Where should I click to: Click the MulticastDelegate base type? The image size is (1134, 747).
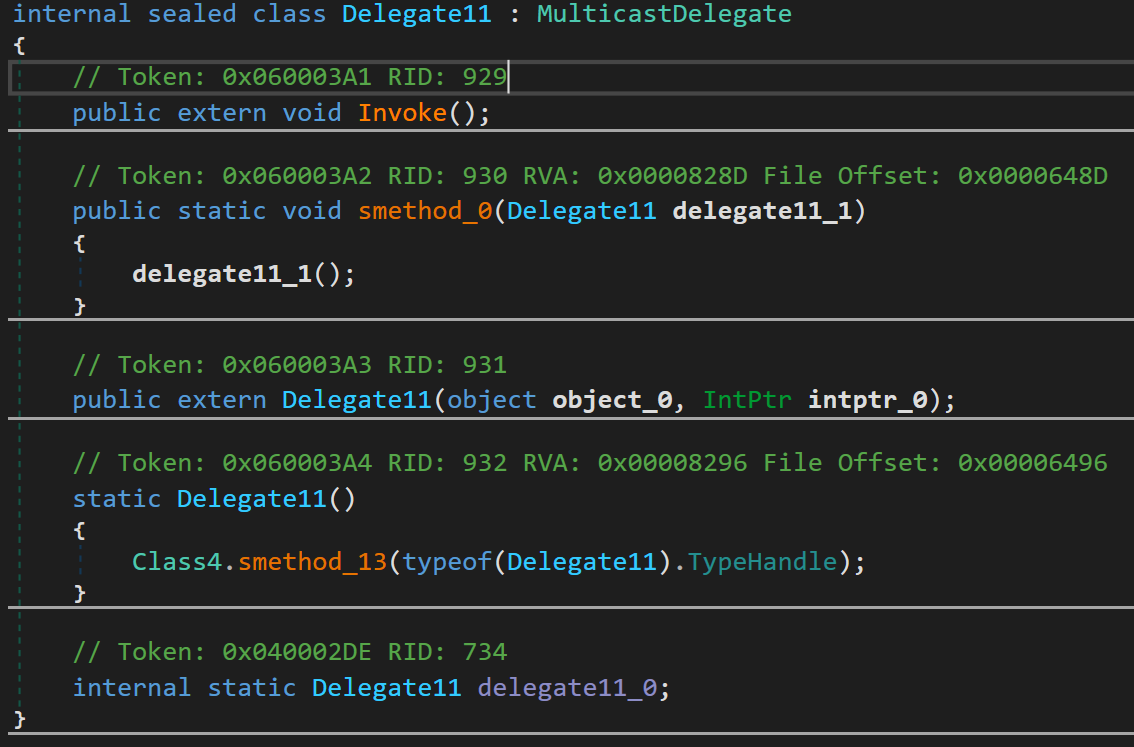coord(664,14)
